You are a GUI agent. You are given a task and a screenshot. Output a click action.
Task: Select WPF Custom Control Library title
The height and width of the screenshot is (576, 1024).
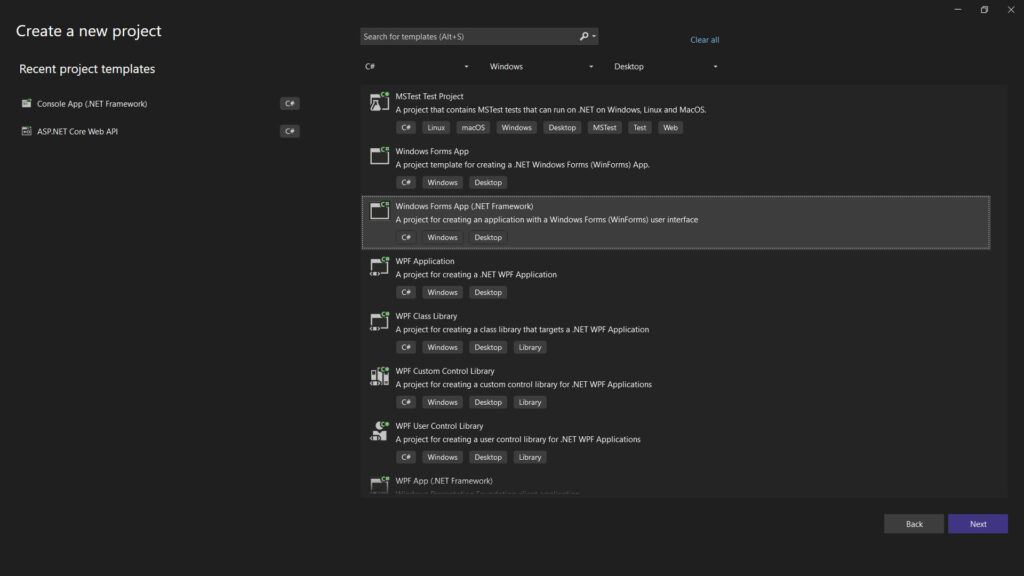point(445,371)
